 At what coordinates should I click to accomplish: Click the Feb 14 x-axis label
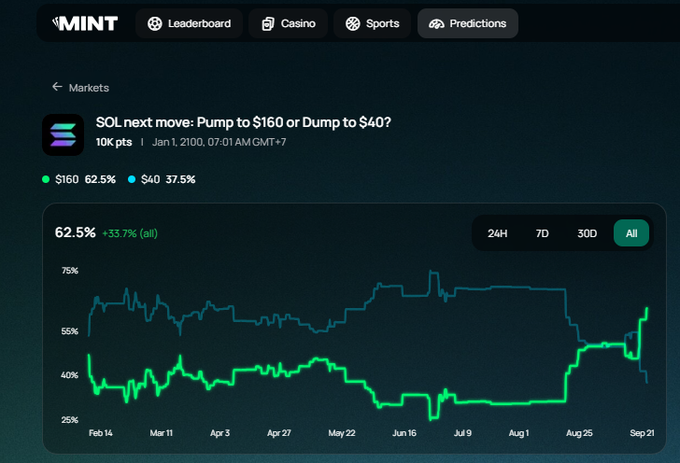101,433
